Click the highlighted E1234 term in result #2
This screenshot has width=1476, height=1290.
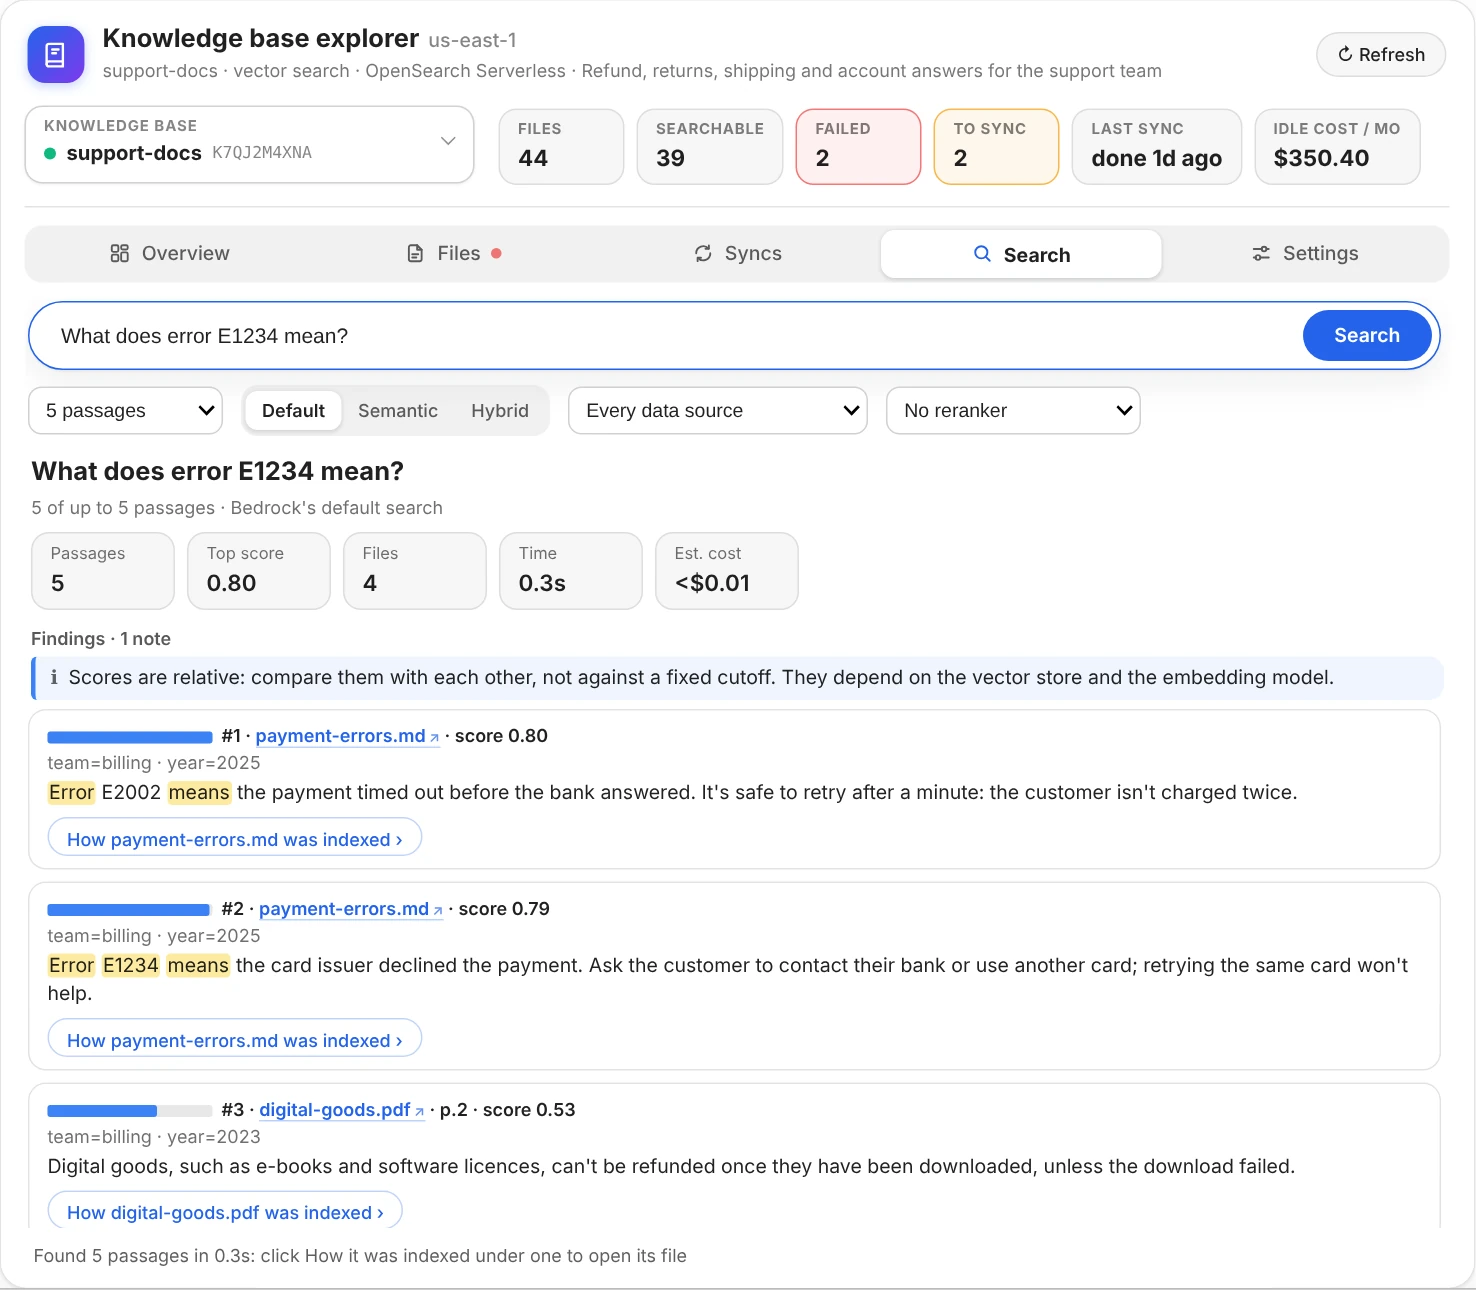[131, 966]
